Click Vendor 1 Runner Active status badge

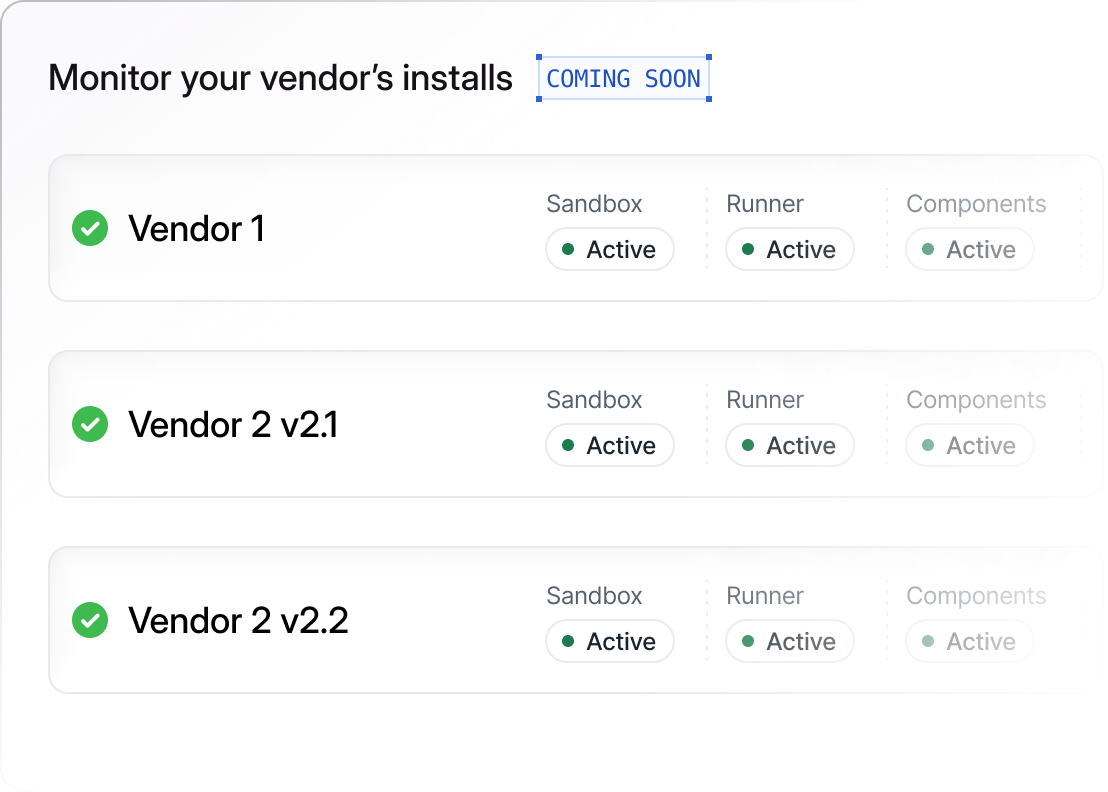[x=790, y=250]
